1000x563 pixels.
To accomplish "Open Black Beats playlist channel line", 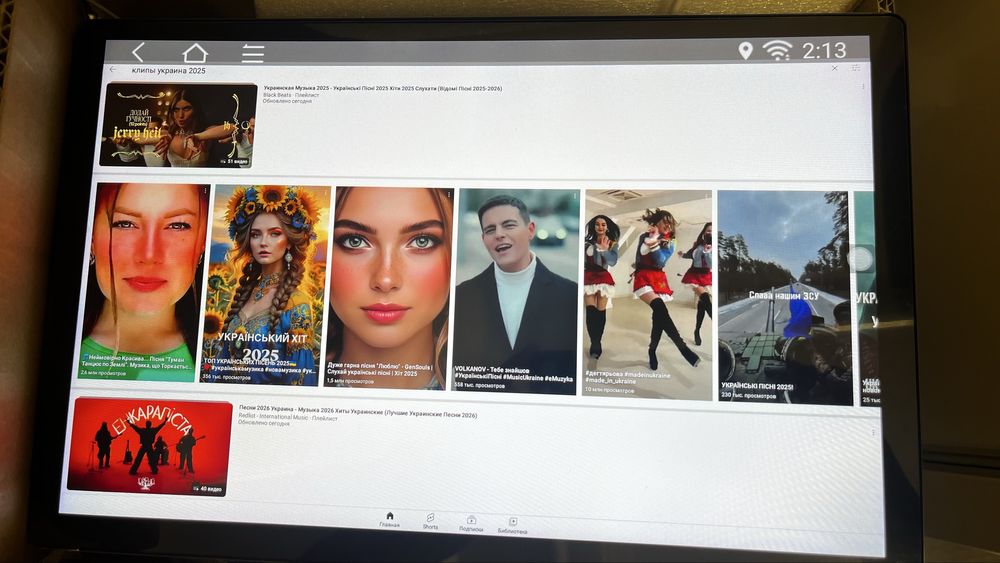I will click(291, 95).
